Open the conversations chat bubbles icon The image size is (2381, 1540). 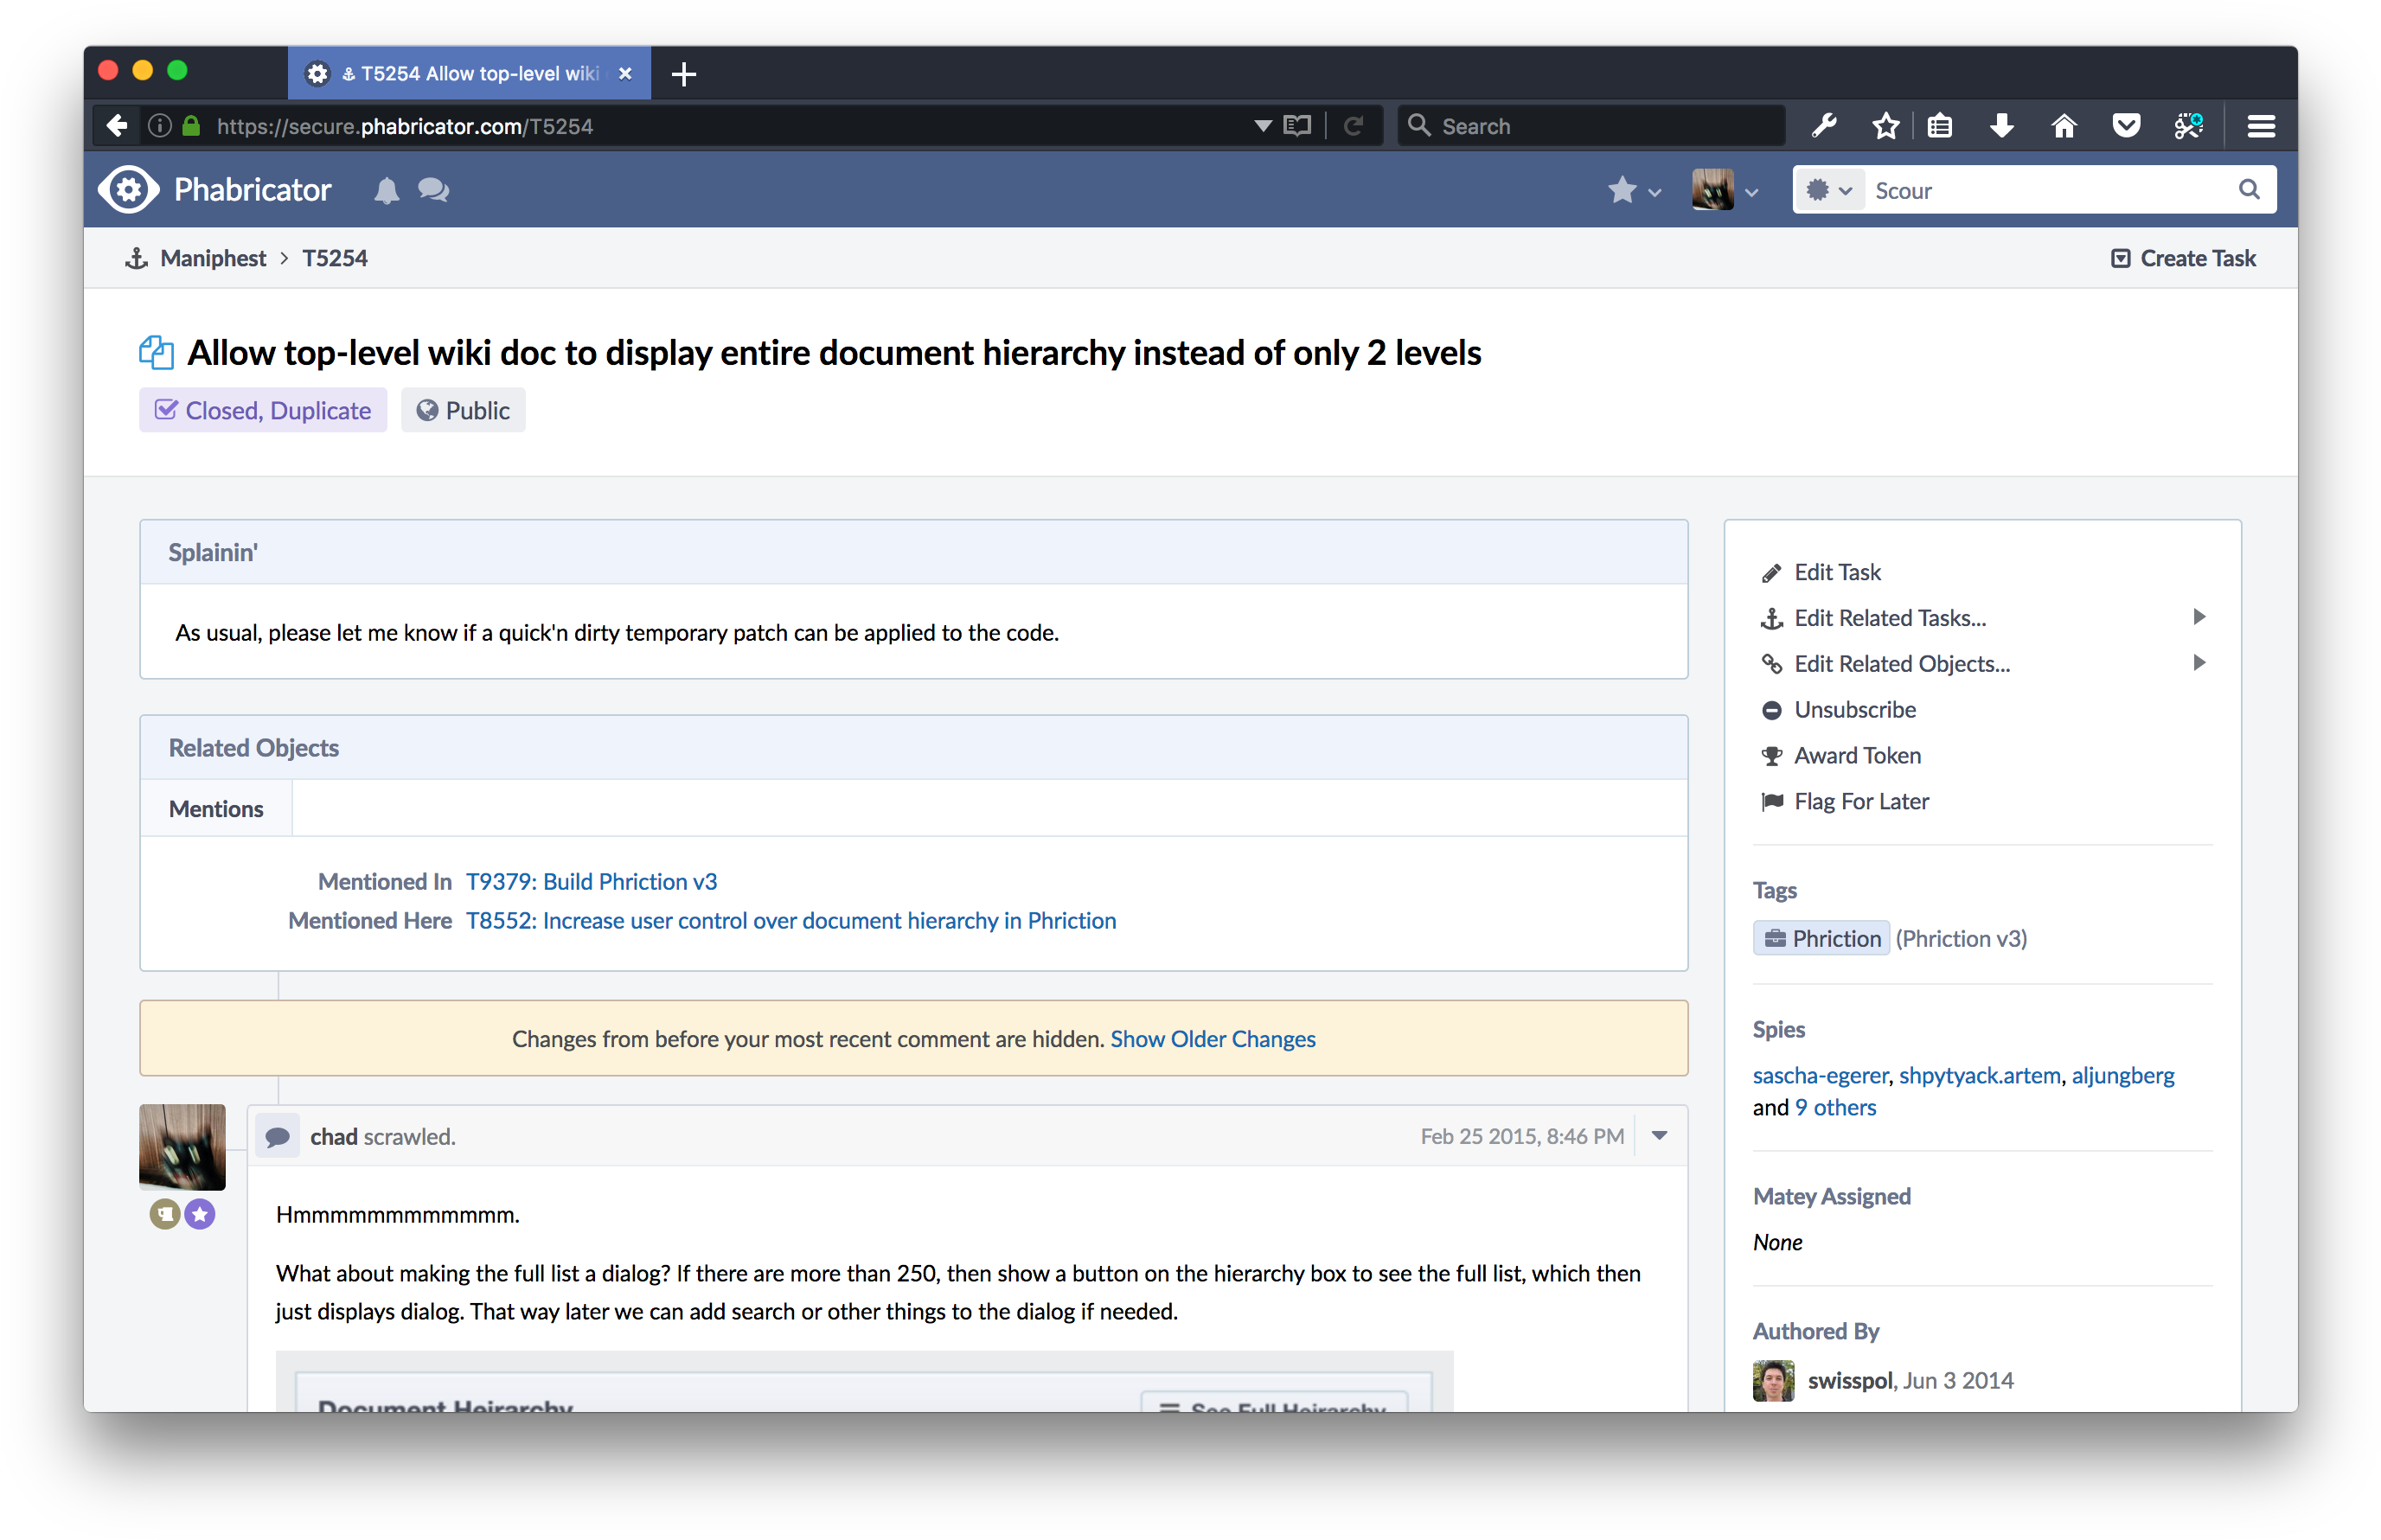(433, 190)
